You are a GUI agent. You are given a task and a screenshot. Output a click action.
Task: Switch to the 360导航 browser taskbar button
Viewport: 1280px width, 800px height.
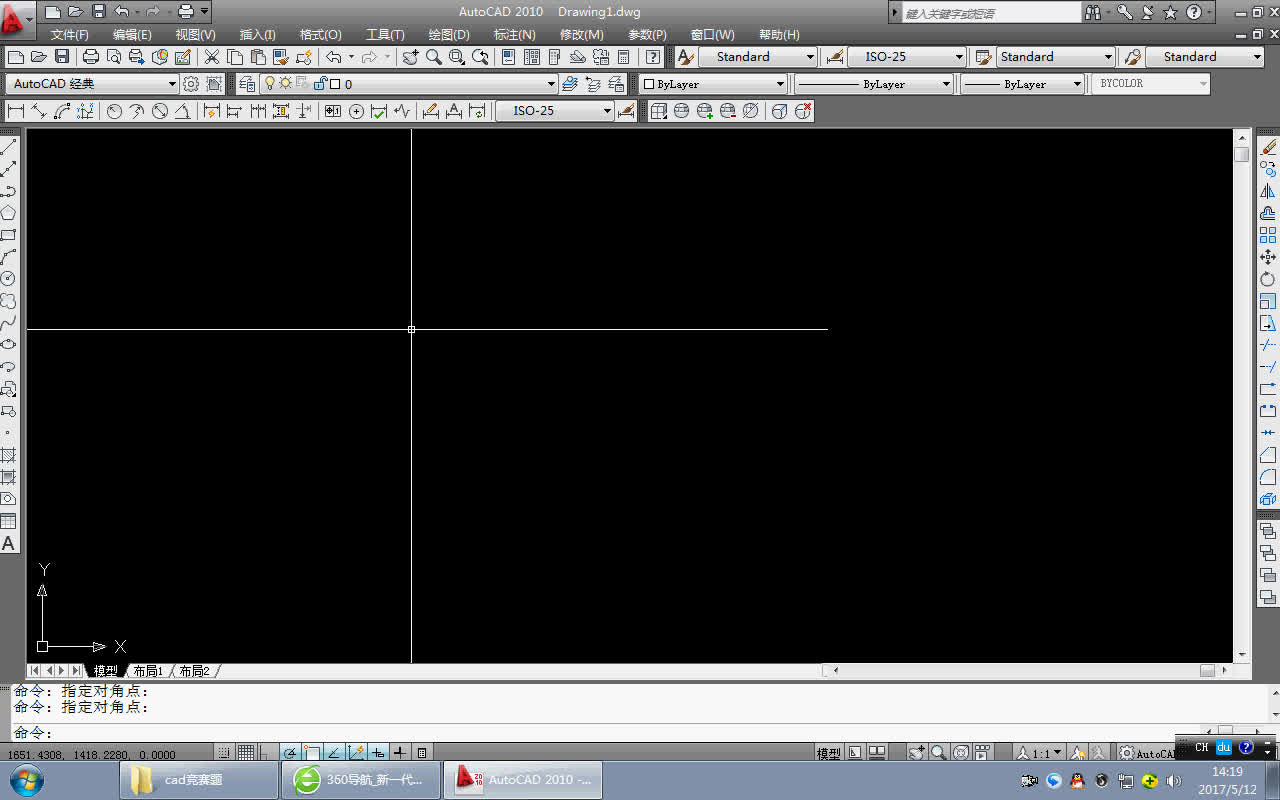tap(361, 780)
